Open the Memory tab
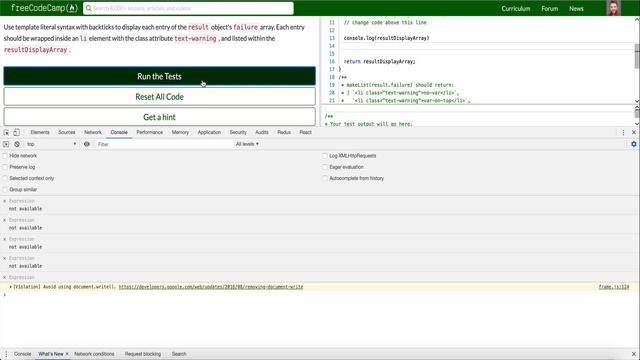This screenshot has width=640, height=360. pos(180,132)
